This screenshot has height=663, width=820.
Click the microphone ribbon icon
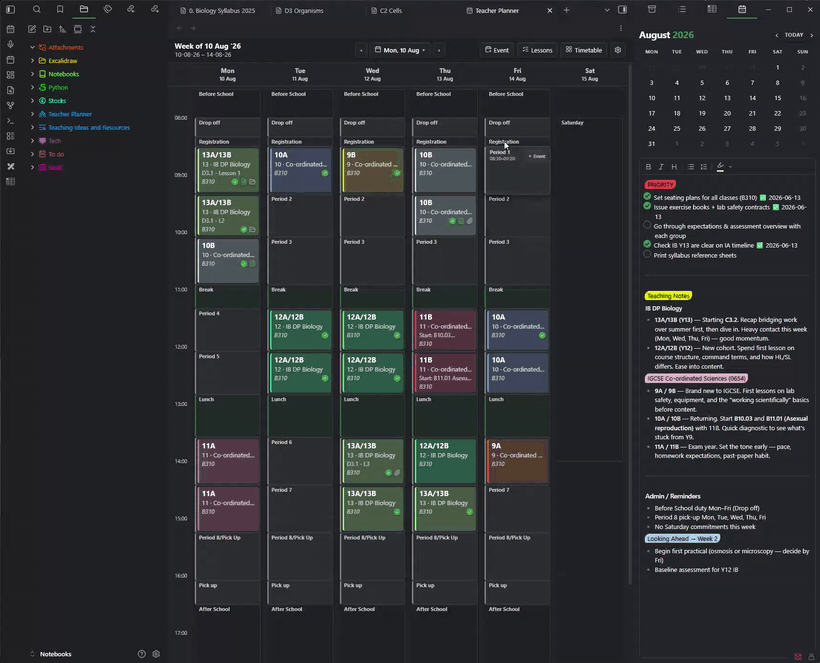[x=10, y=45]
